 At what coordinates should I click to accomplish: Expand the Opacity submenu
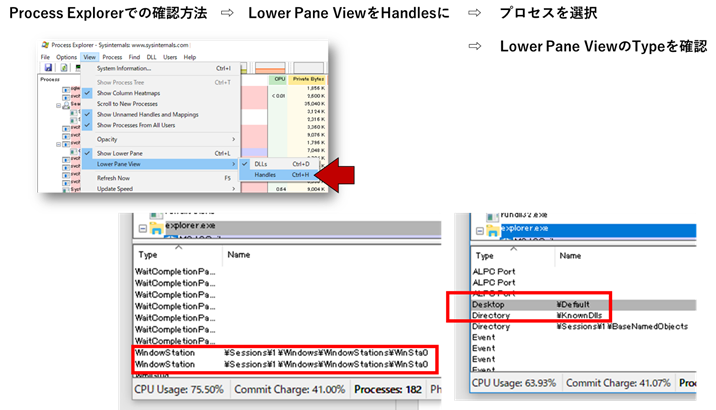[x=160, y=139]
